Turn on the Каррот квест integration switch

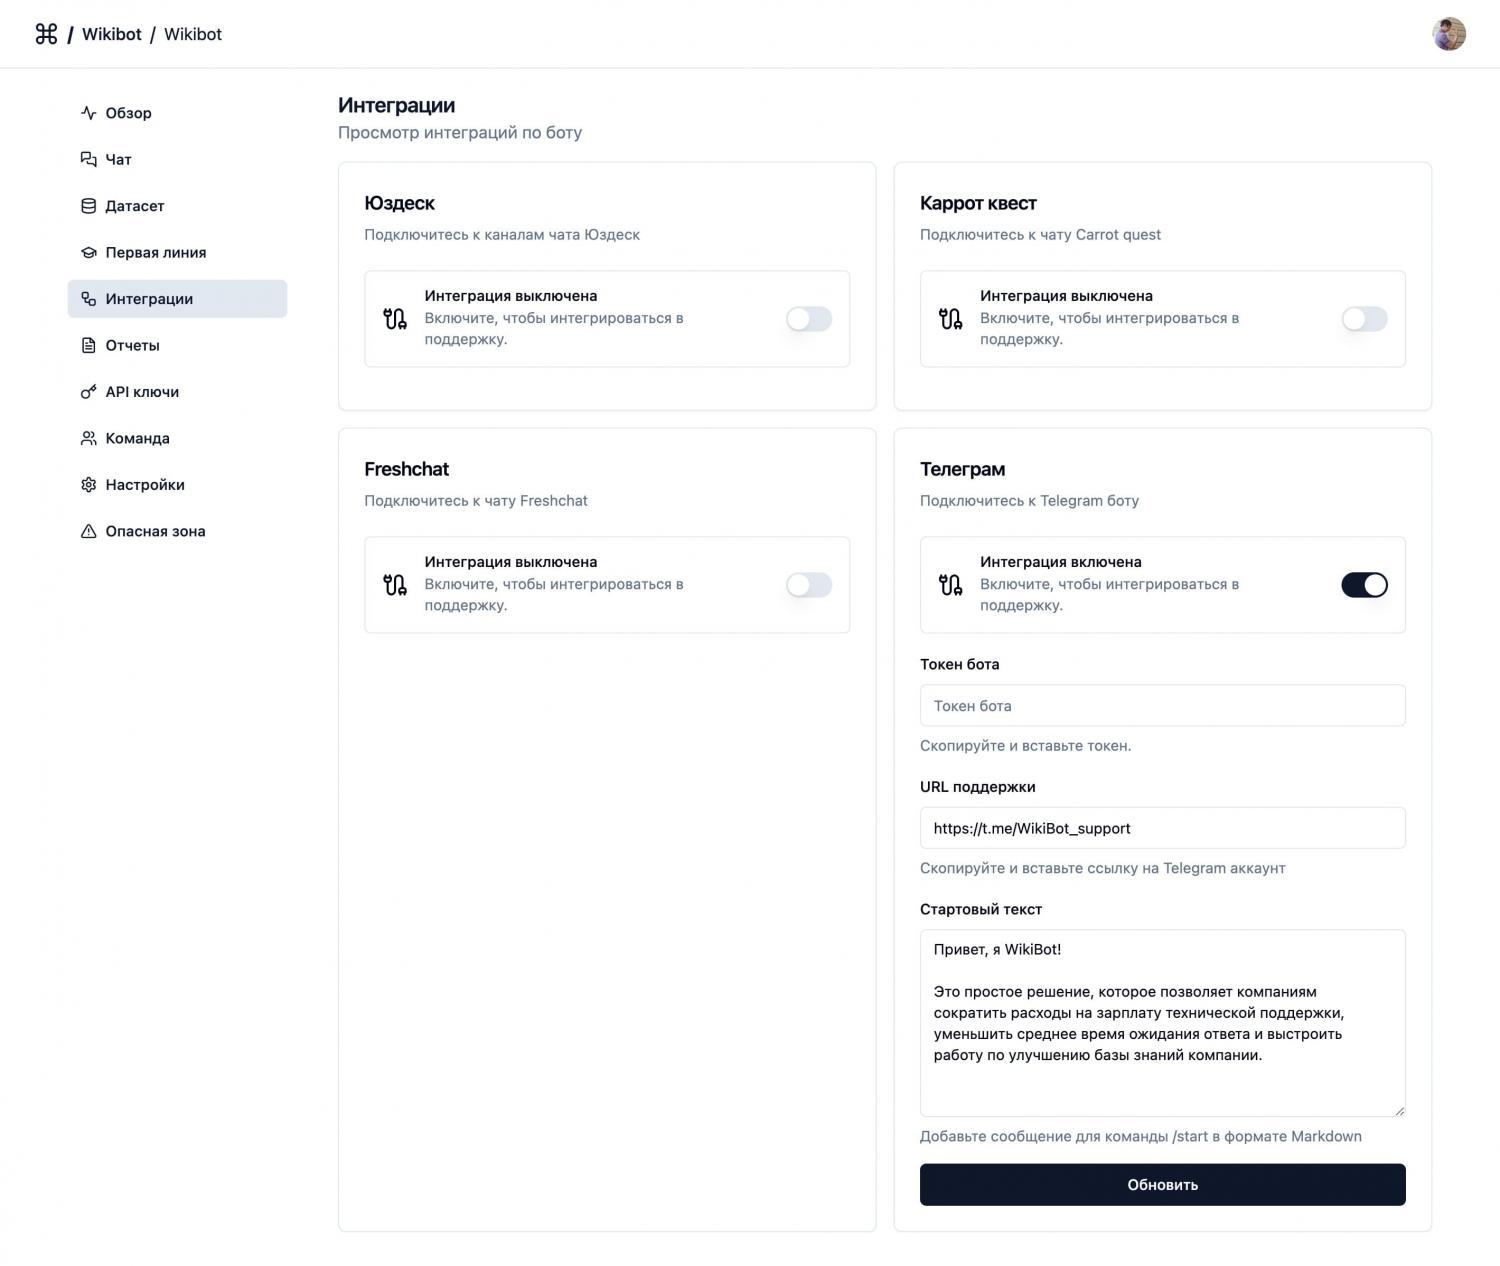pos(1364,319)
